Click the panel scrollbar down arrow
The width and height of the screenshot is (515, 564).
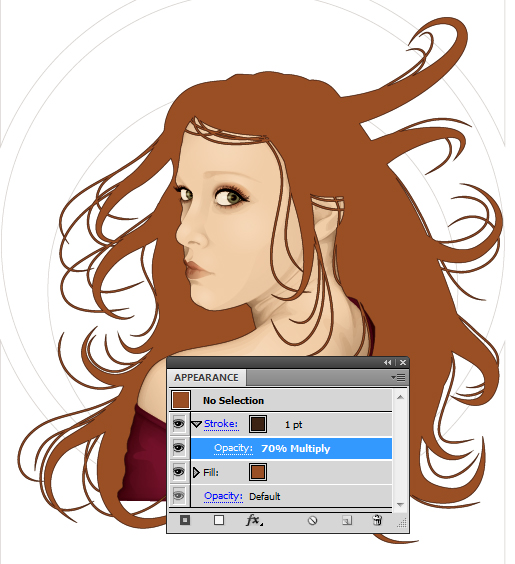click(x=400, y=504)
